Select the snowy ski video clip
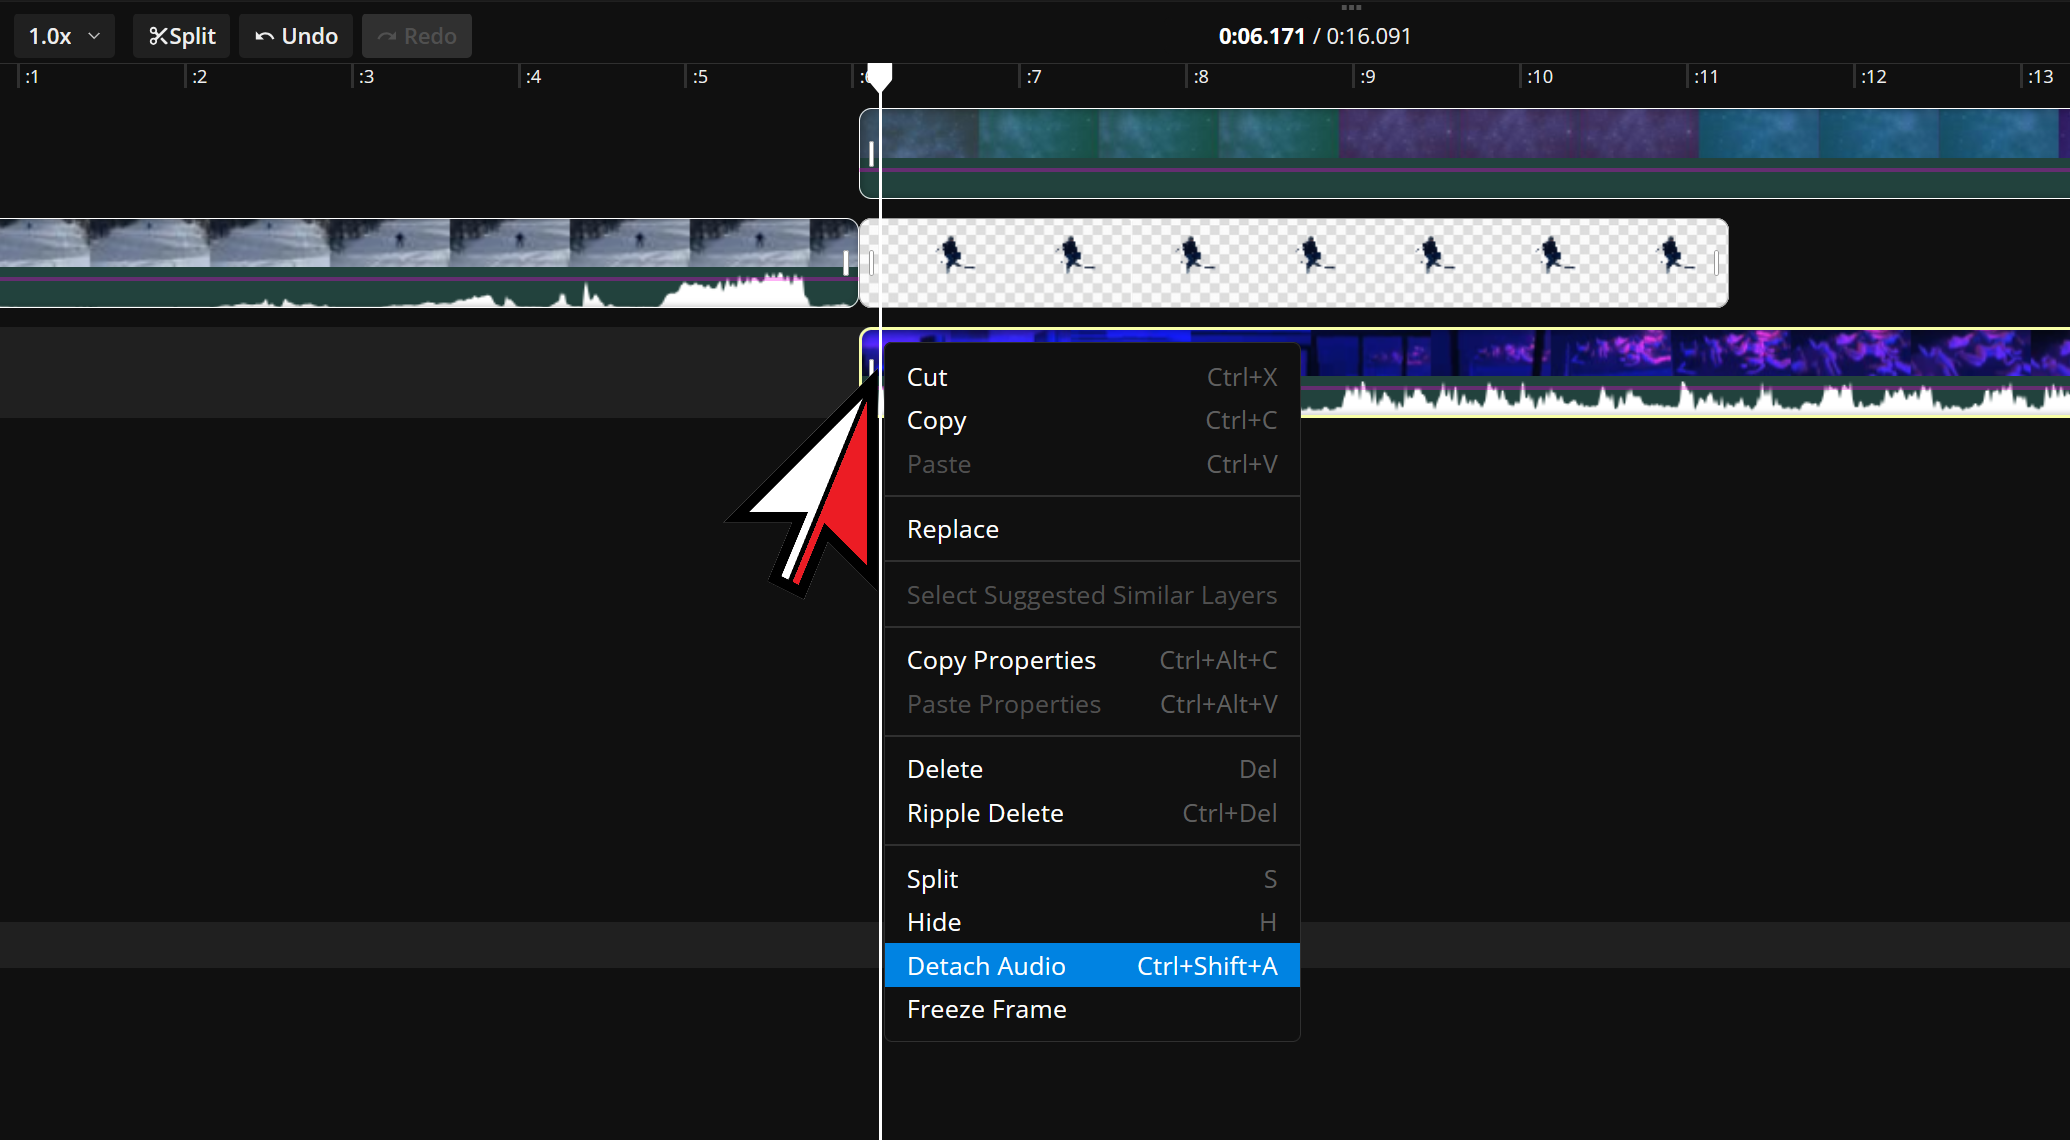The height and width of the screenshot is (1140, 2070). pyautogui.click(x=420, y=262)
